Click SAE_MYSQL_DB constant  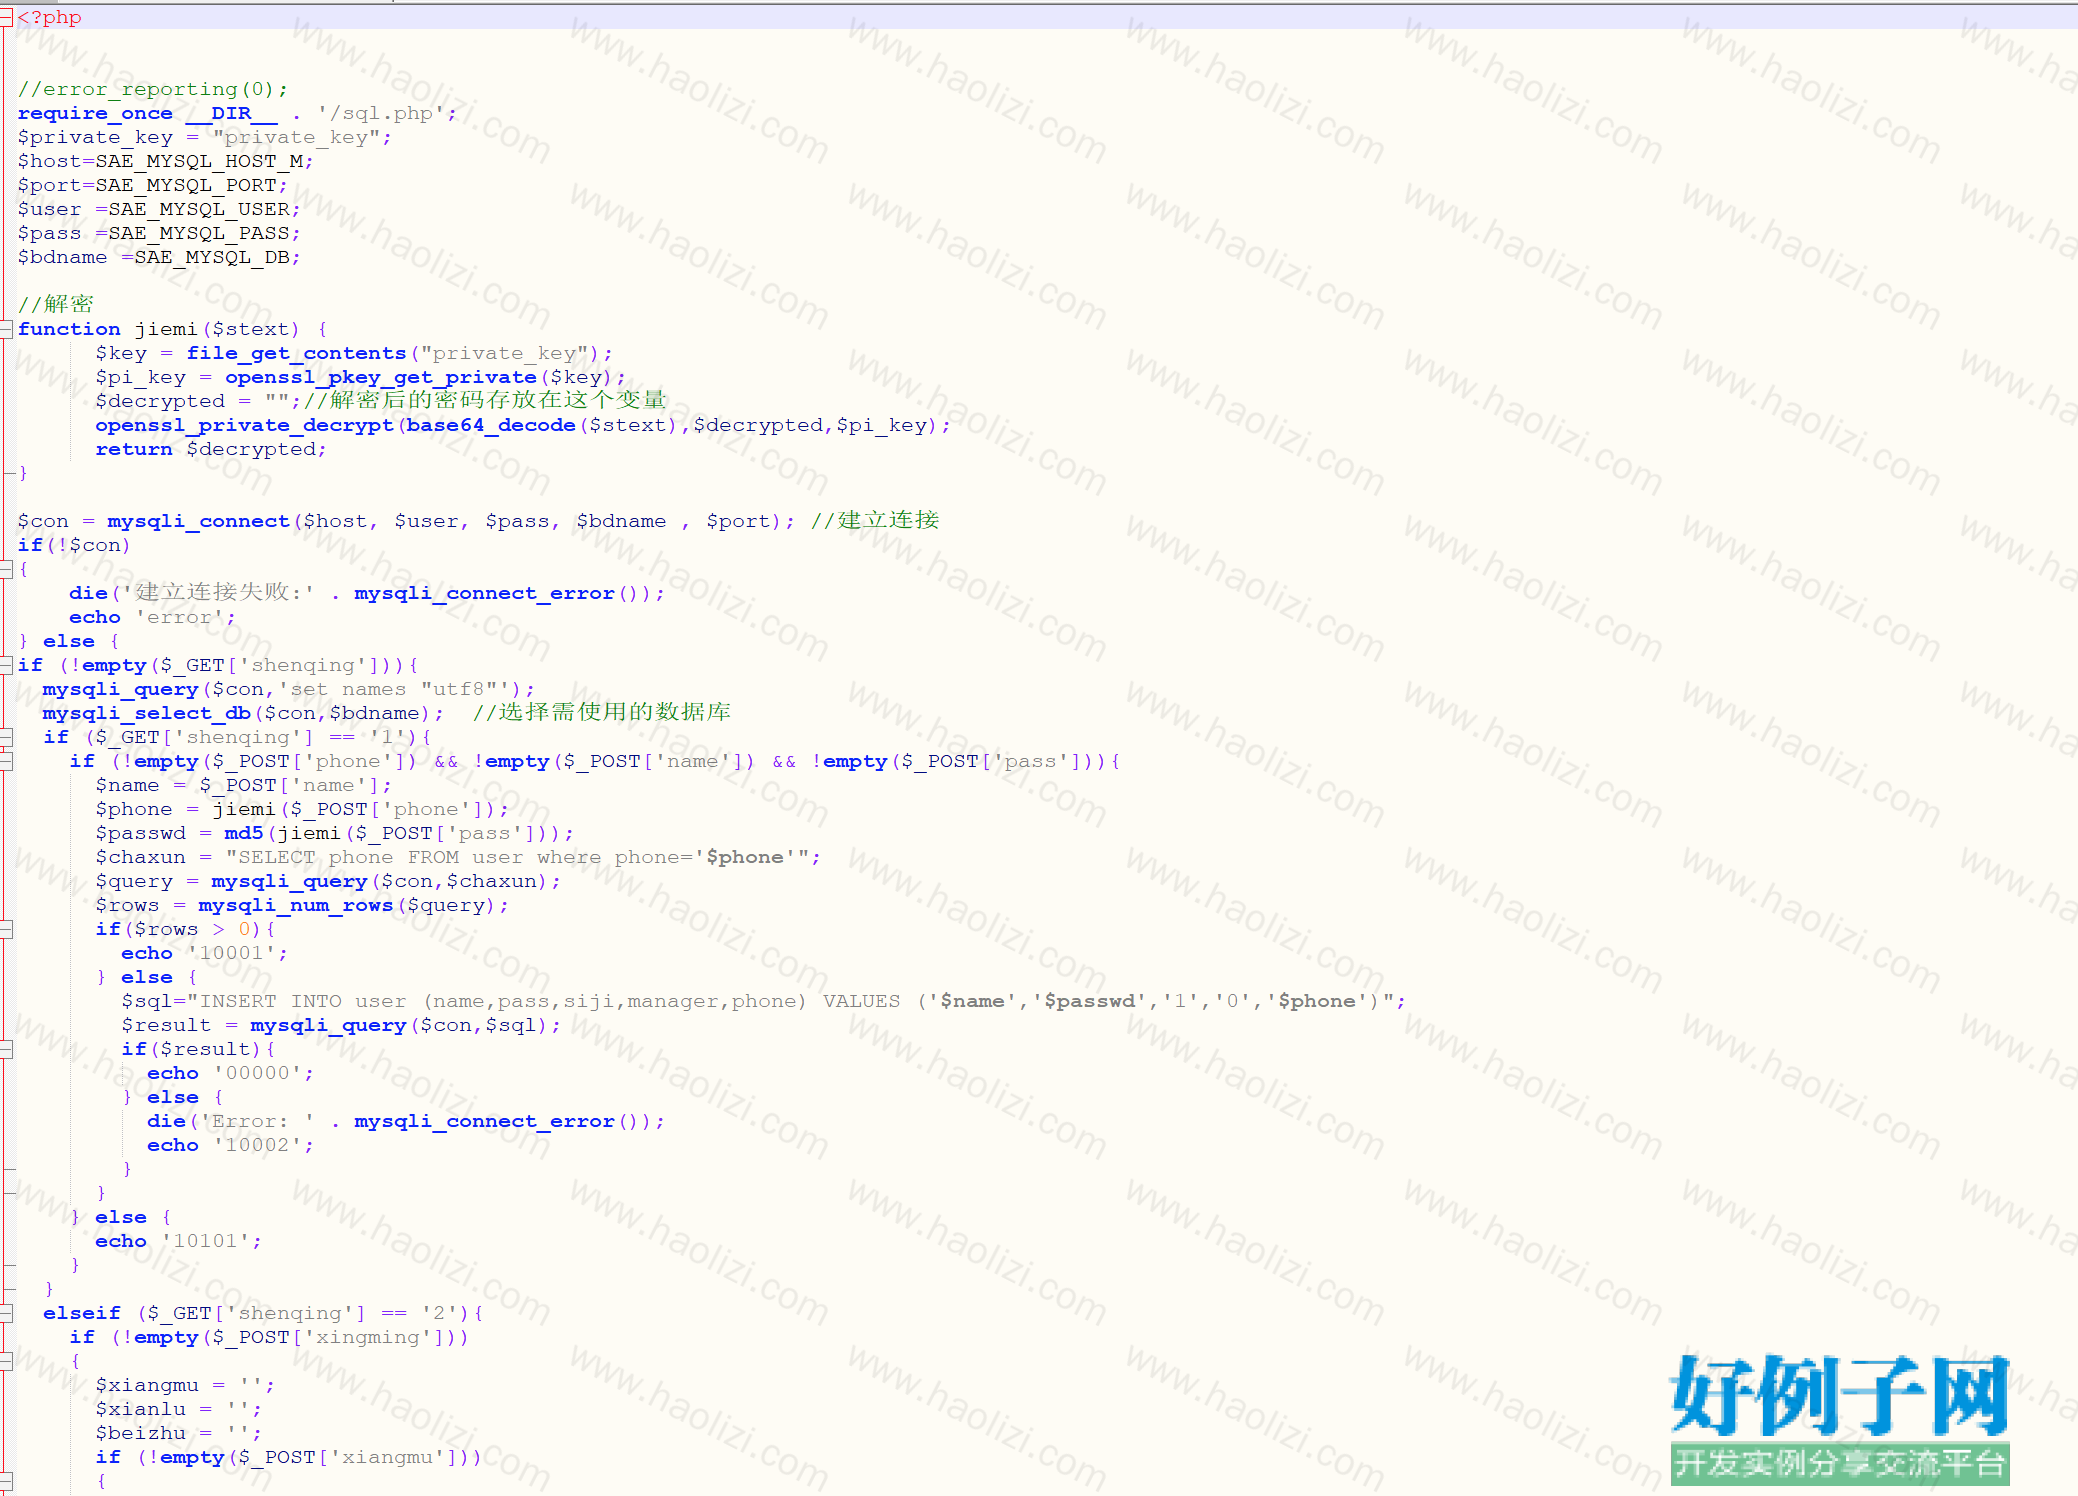(212, 257)
